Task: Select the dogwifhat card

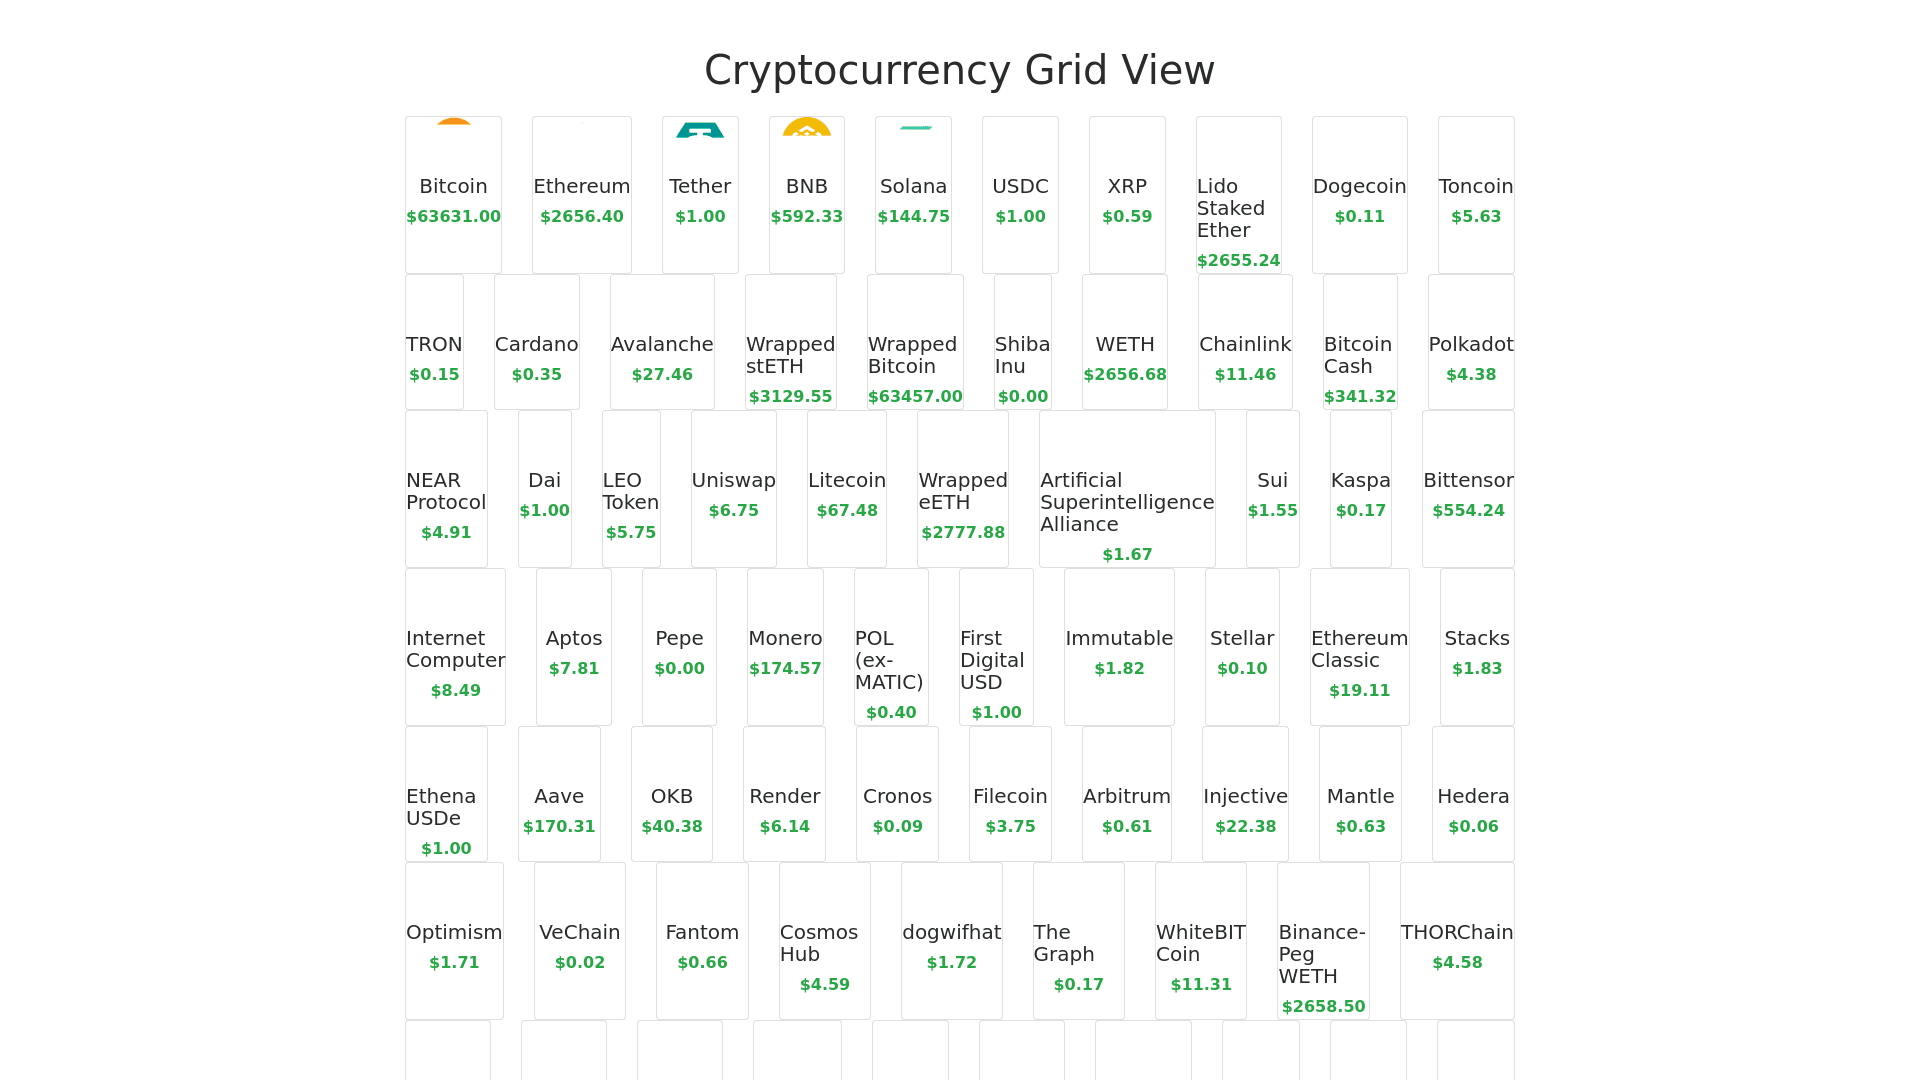Action: [x=951, y=941]
